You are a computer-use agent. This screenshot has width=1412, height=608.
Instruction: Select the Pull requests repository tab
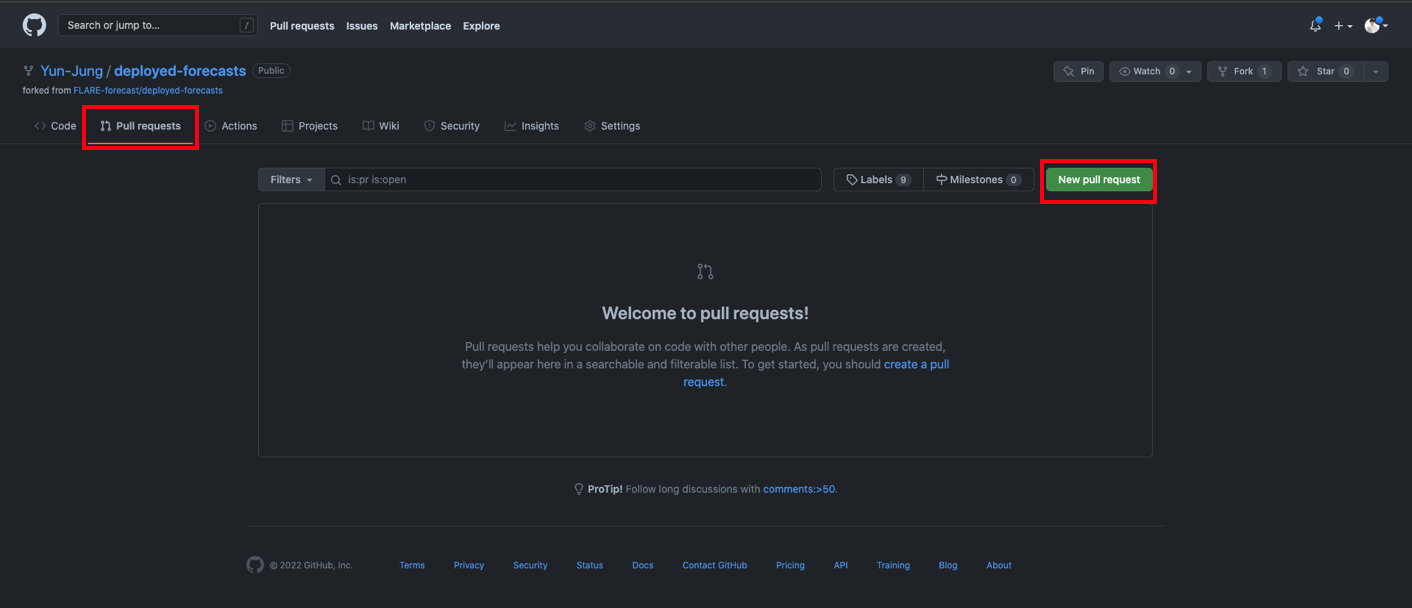pos(140,126)
